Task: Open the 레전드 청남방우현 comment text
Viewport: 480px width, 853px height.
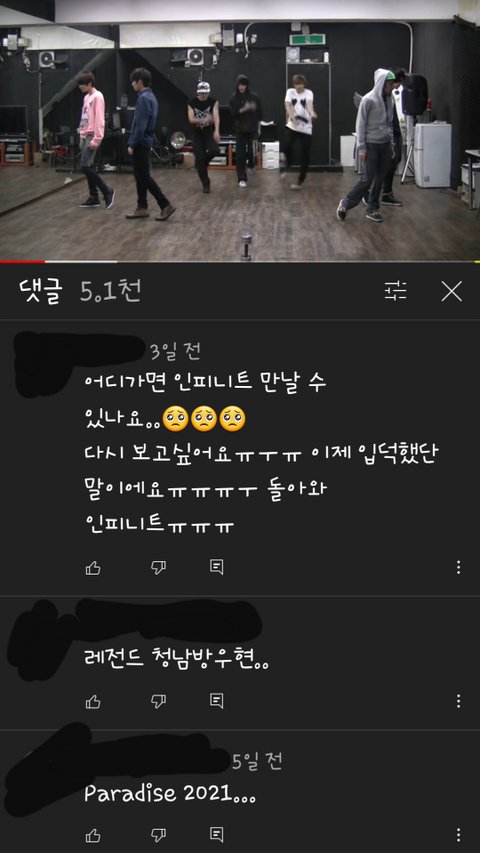Action: [x=177, y=662]
